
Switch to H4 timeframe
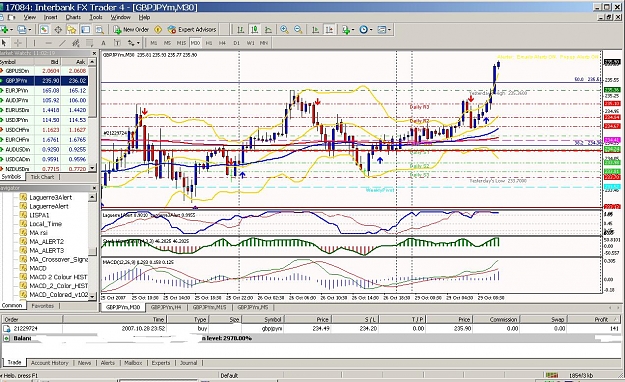[x=222, y=43]
